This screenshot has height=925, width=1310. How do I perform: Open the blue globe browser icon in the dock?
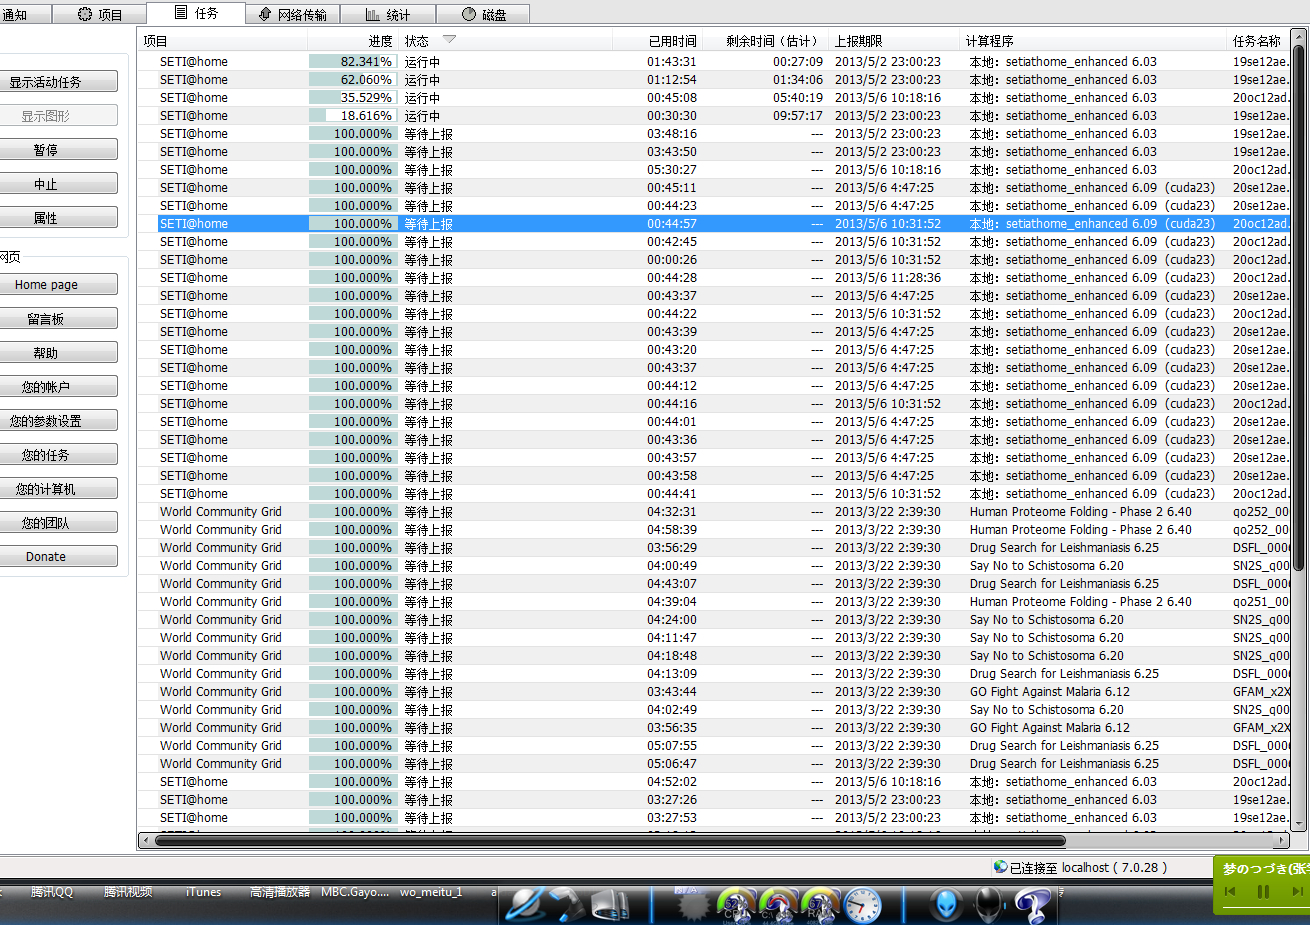pyautogui.click(x=525, y=904)
